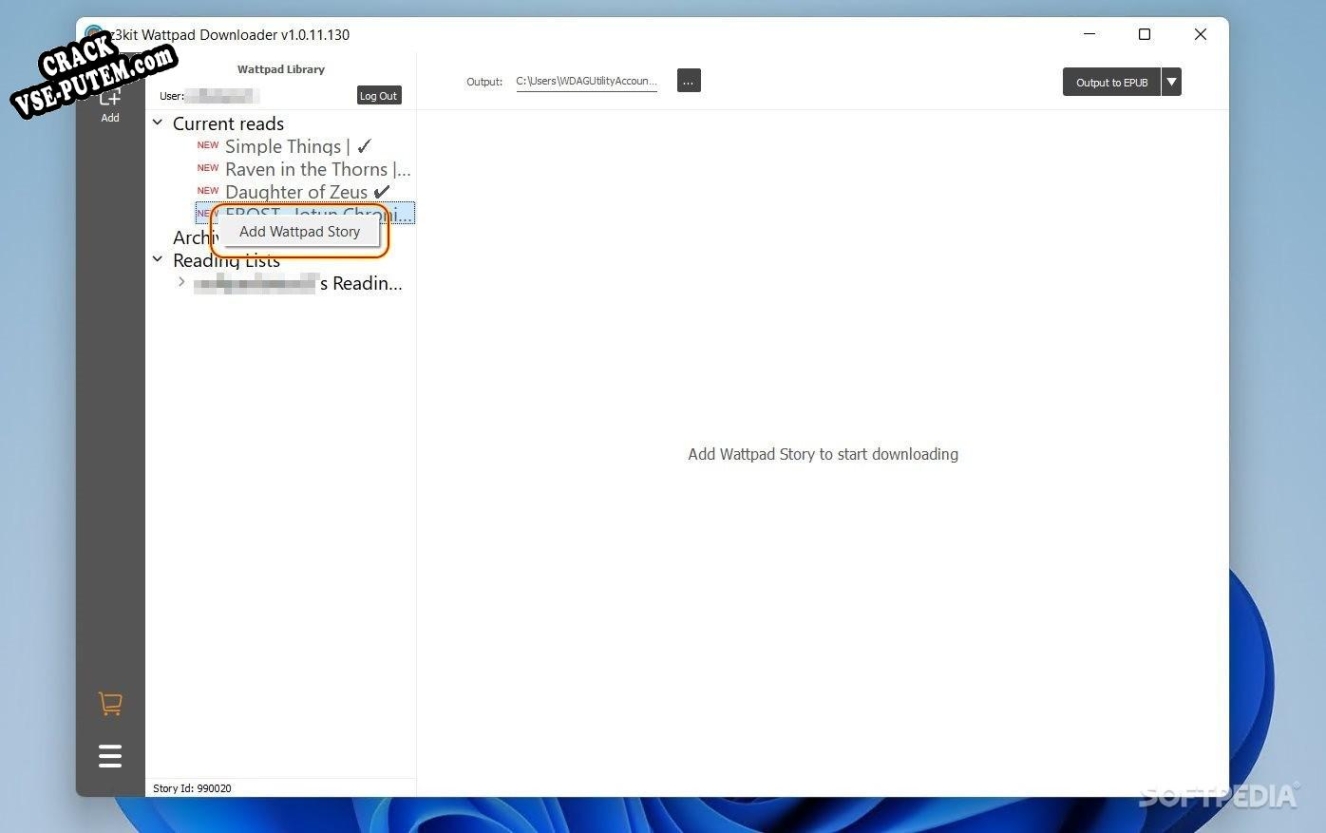
Task: Log out of the Wattpad account
Action: (x=378, y=96)
